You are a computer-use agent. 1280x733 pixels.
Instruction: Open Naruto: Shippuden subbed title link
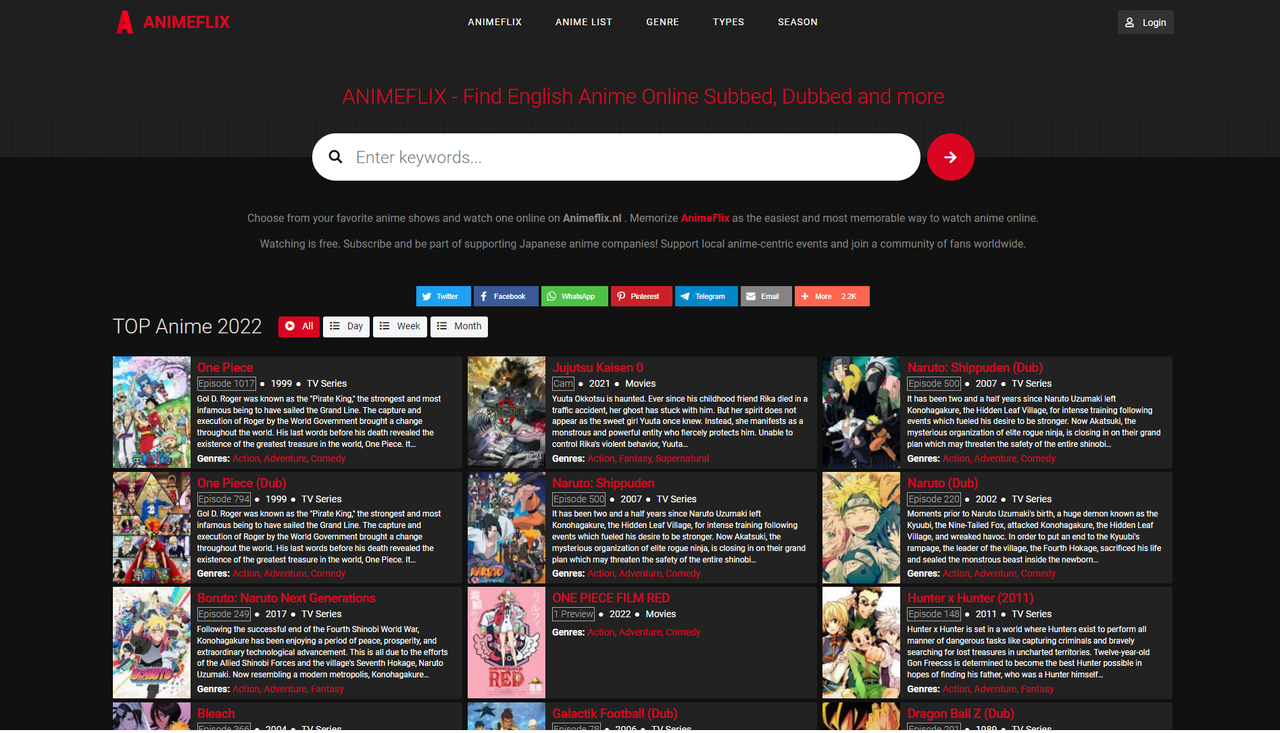tap(603, 483)
